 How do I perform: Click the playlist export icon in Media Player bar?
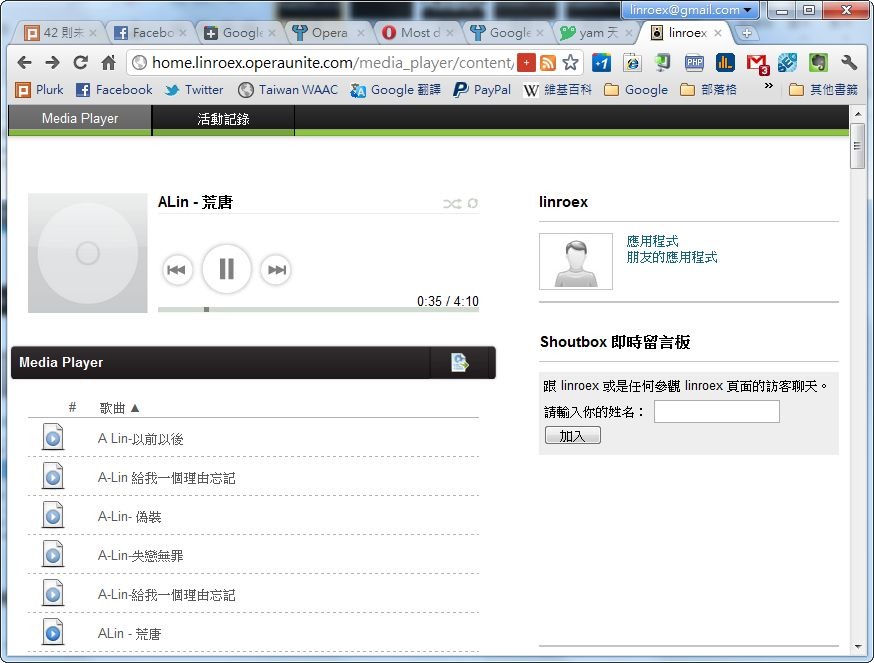[459, 362]
